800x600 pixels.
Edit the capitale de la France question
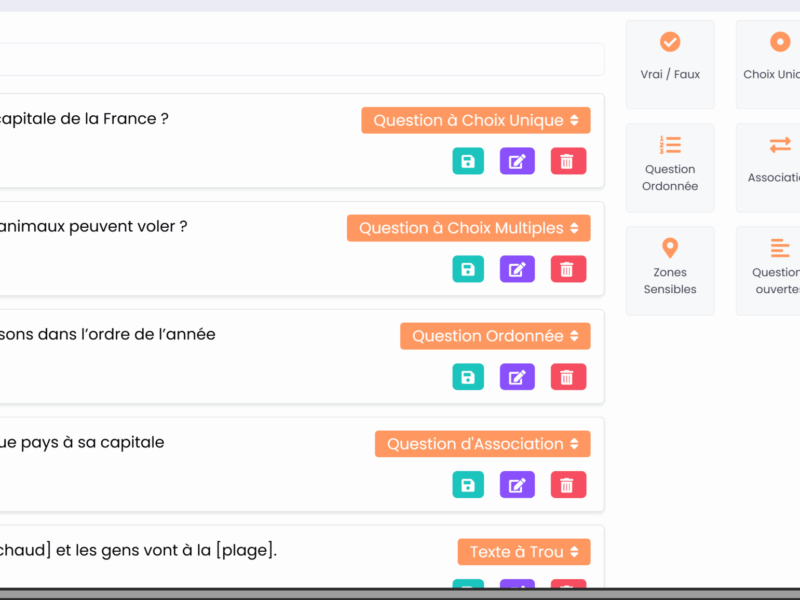pyautogui.click(x=517, y=160)
